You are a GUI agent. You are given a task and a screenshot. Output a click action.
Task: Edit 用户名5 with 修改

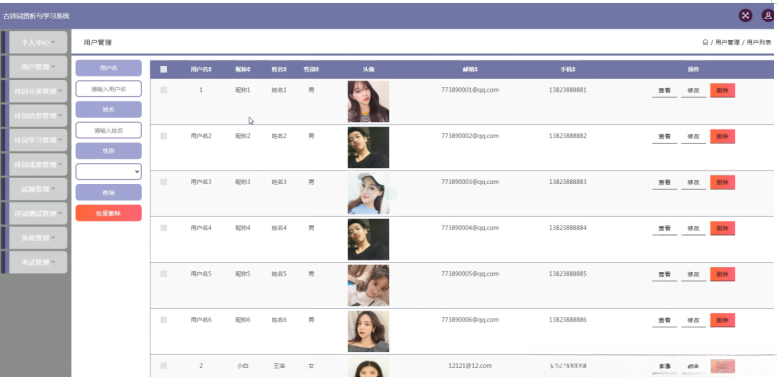(x=693, y=274)
